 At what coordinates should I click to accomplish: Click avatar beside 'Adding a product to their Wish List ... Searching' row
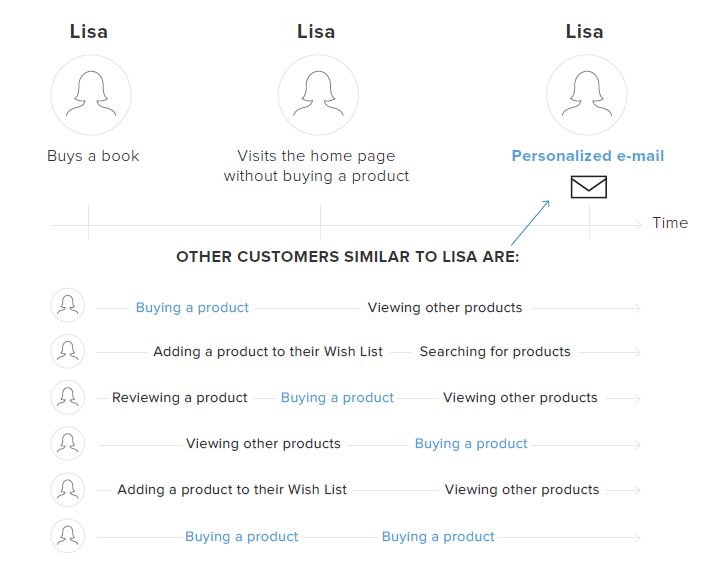(x=68, y=351)
